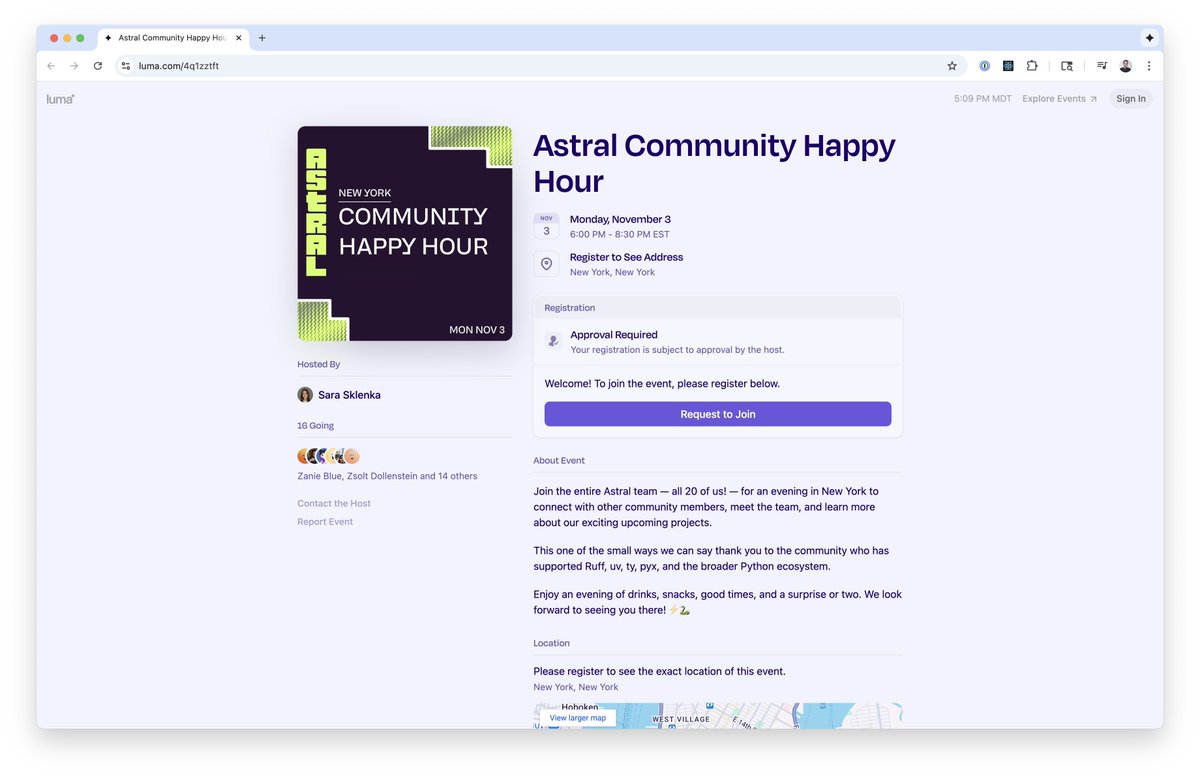This screenshot has width=1200, height=777.
Task: Click the Approval Required person icon
Action: pos(553,340)
